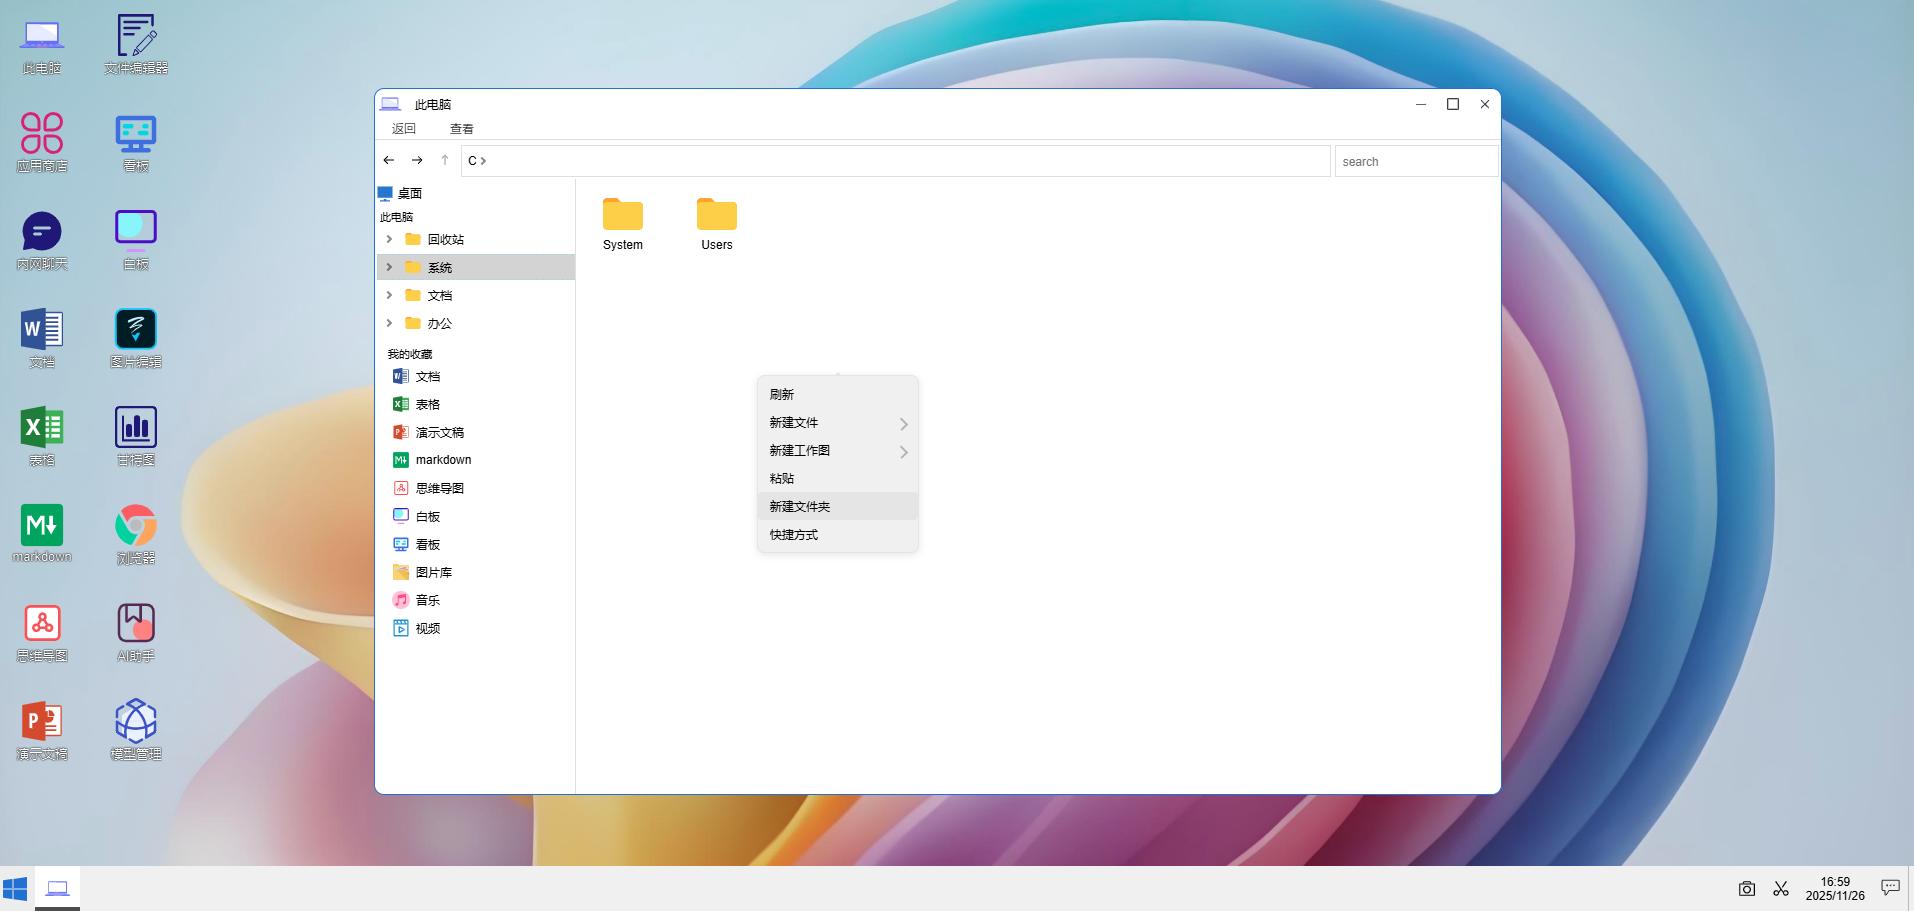Select the 白板 desktop icon
The width and height of the screenshot is (1914, 911).
[x=136, y=240]
